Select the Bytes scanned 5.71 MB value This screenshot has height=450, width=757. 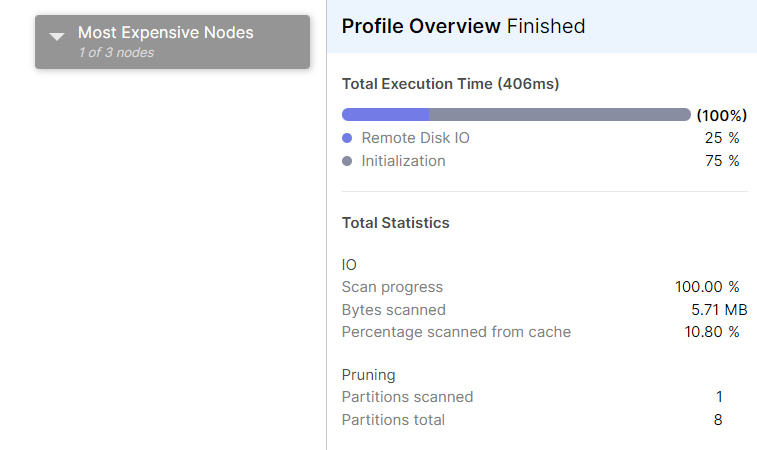coord(719,310)
